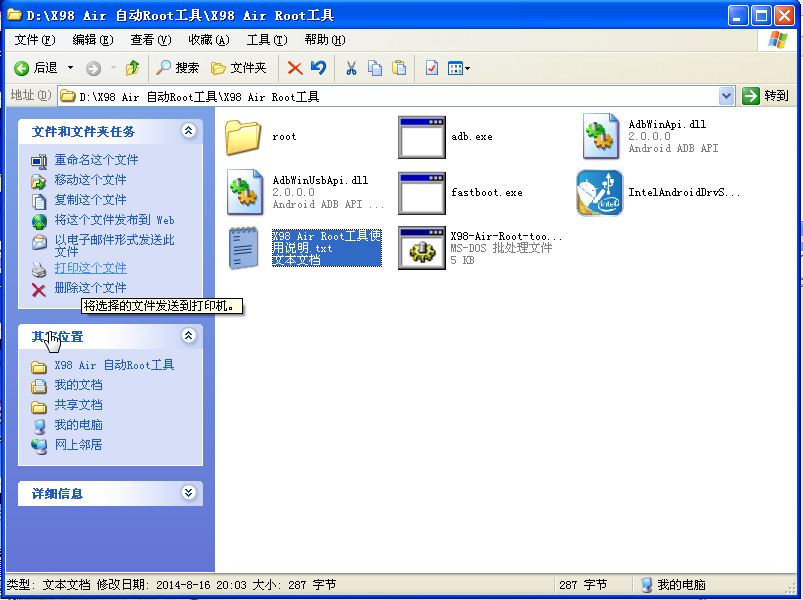Open the 工具(T) menu
Screen dimensions: 803x600
266,39
